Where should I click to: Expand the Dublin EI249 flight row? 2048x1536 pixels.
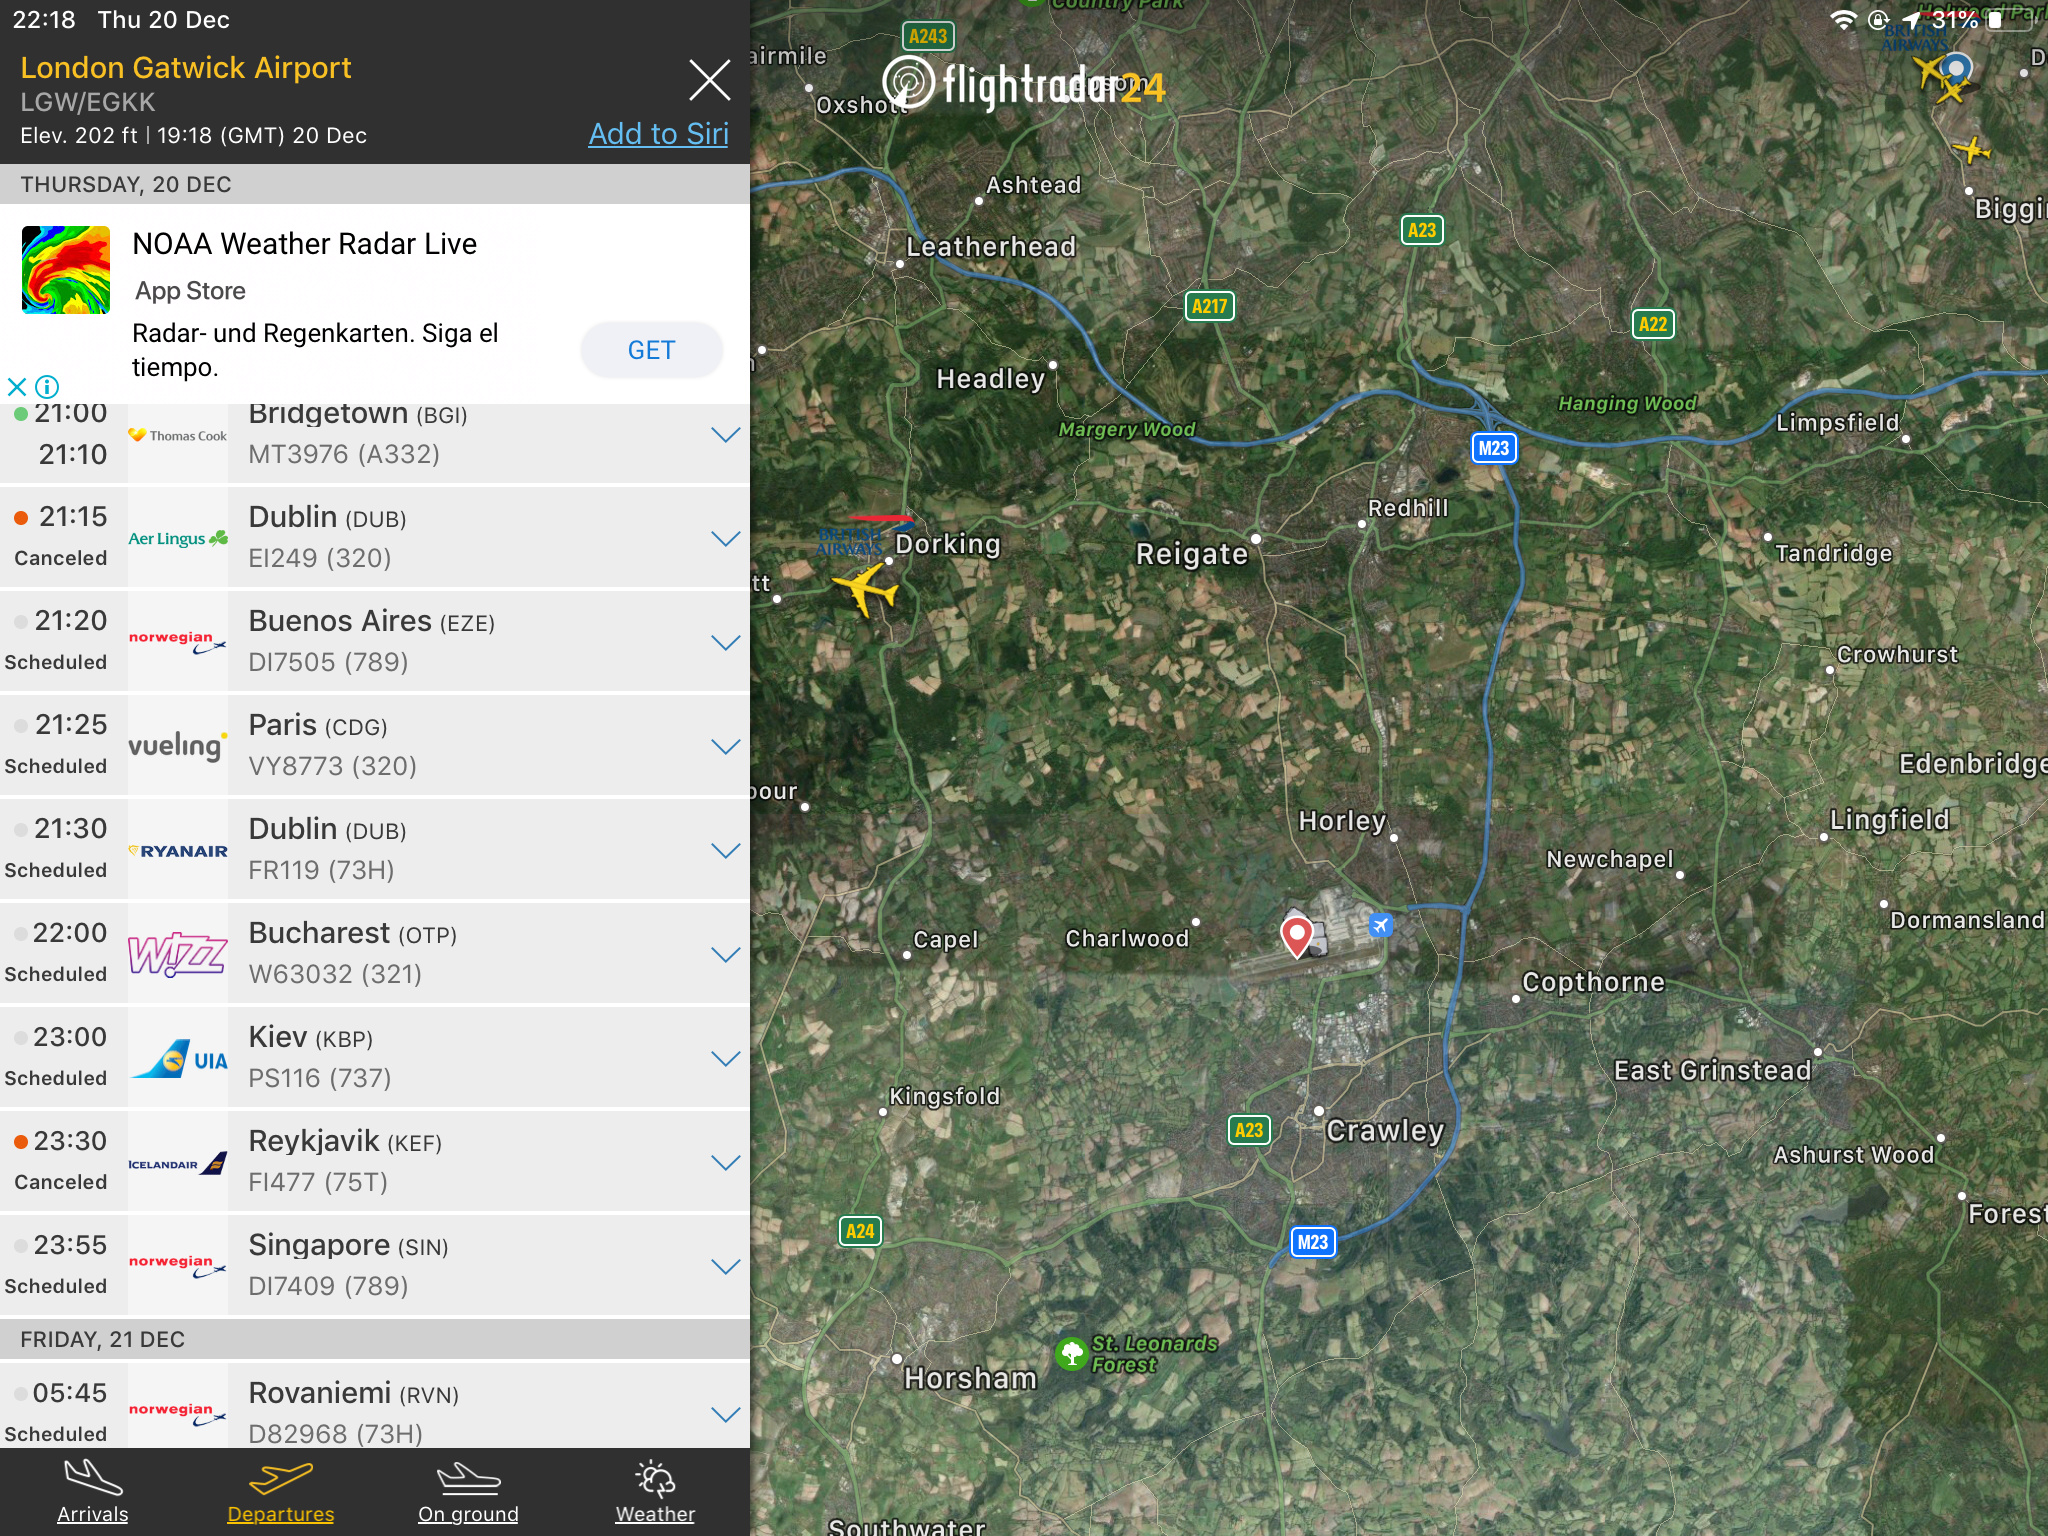(x=725, y=538)
